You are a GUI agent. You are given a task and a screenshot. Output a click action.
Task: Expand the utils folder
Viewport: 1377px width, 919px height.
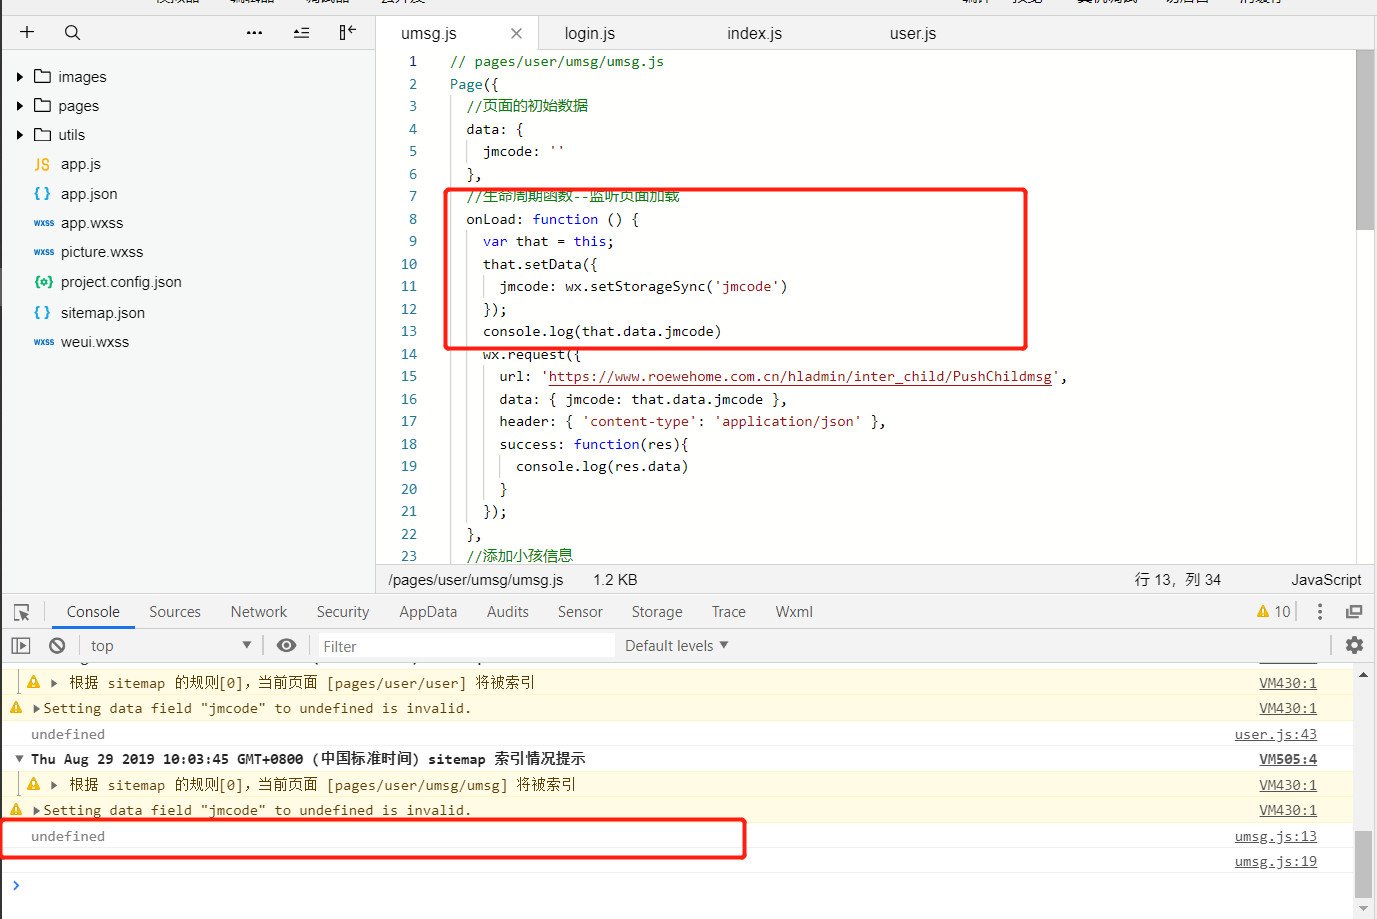[x=20, y=135]
